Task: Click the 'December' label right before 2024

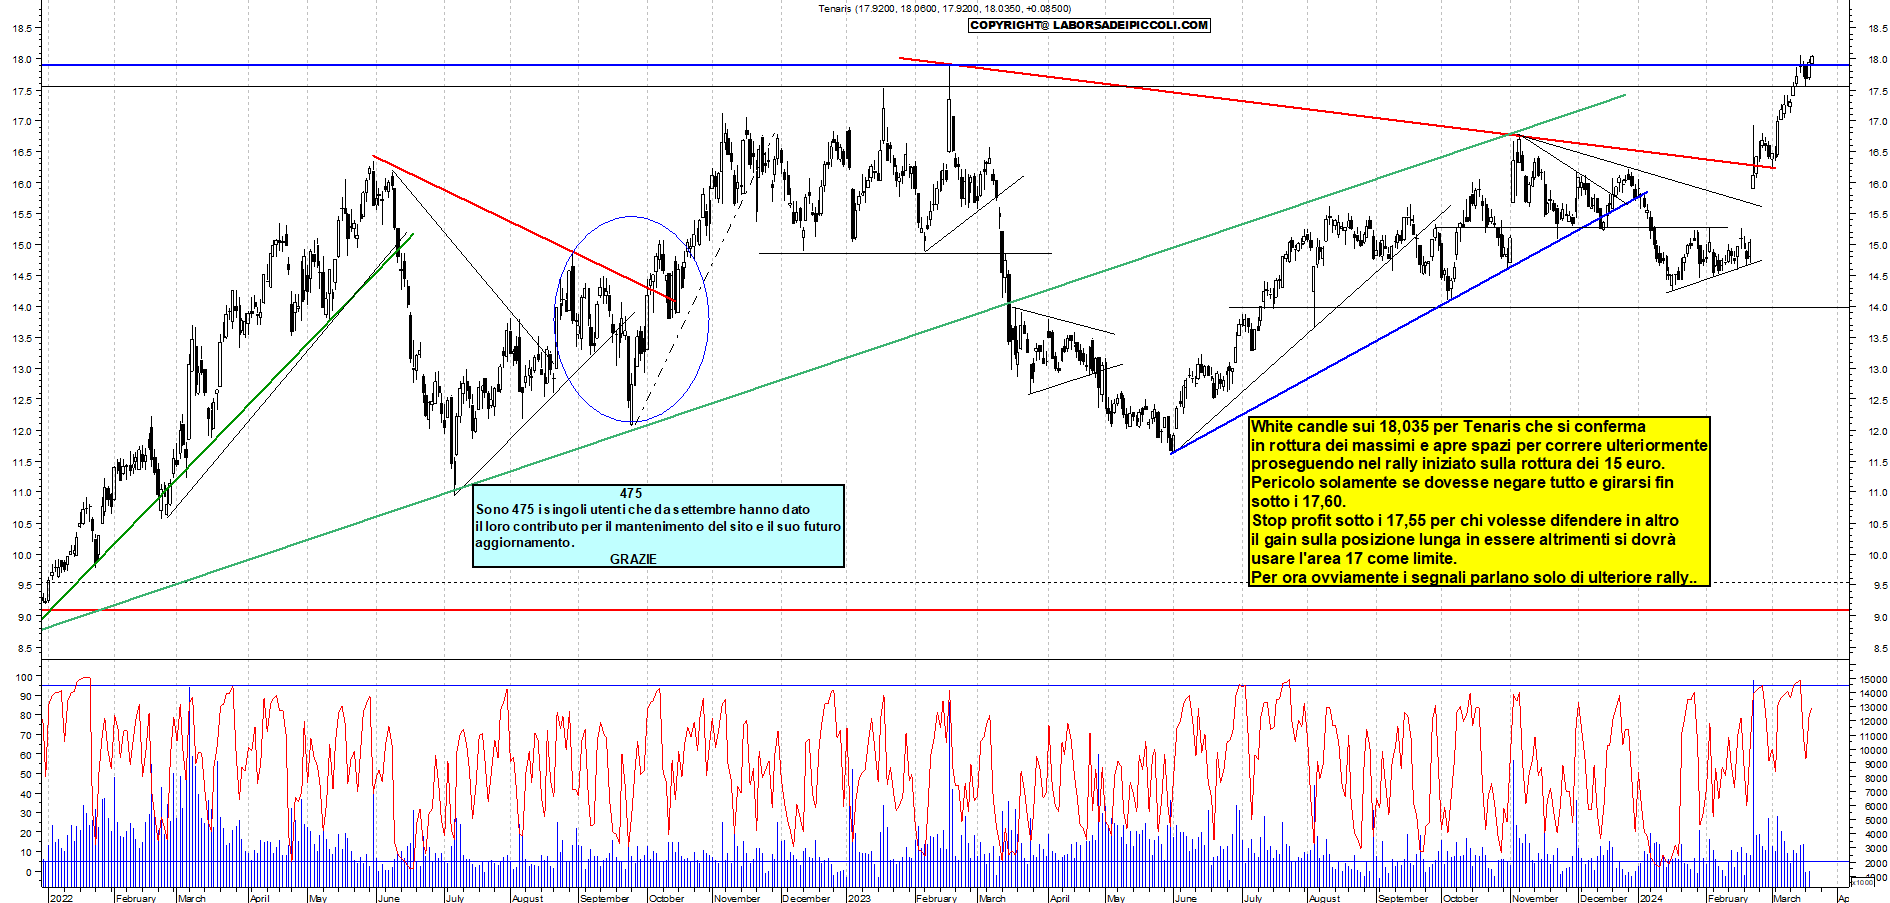Action: (1604, 898)
